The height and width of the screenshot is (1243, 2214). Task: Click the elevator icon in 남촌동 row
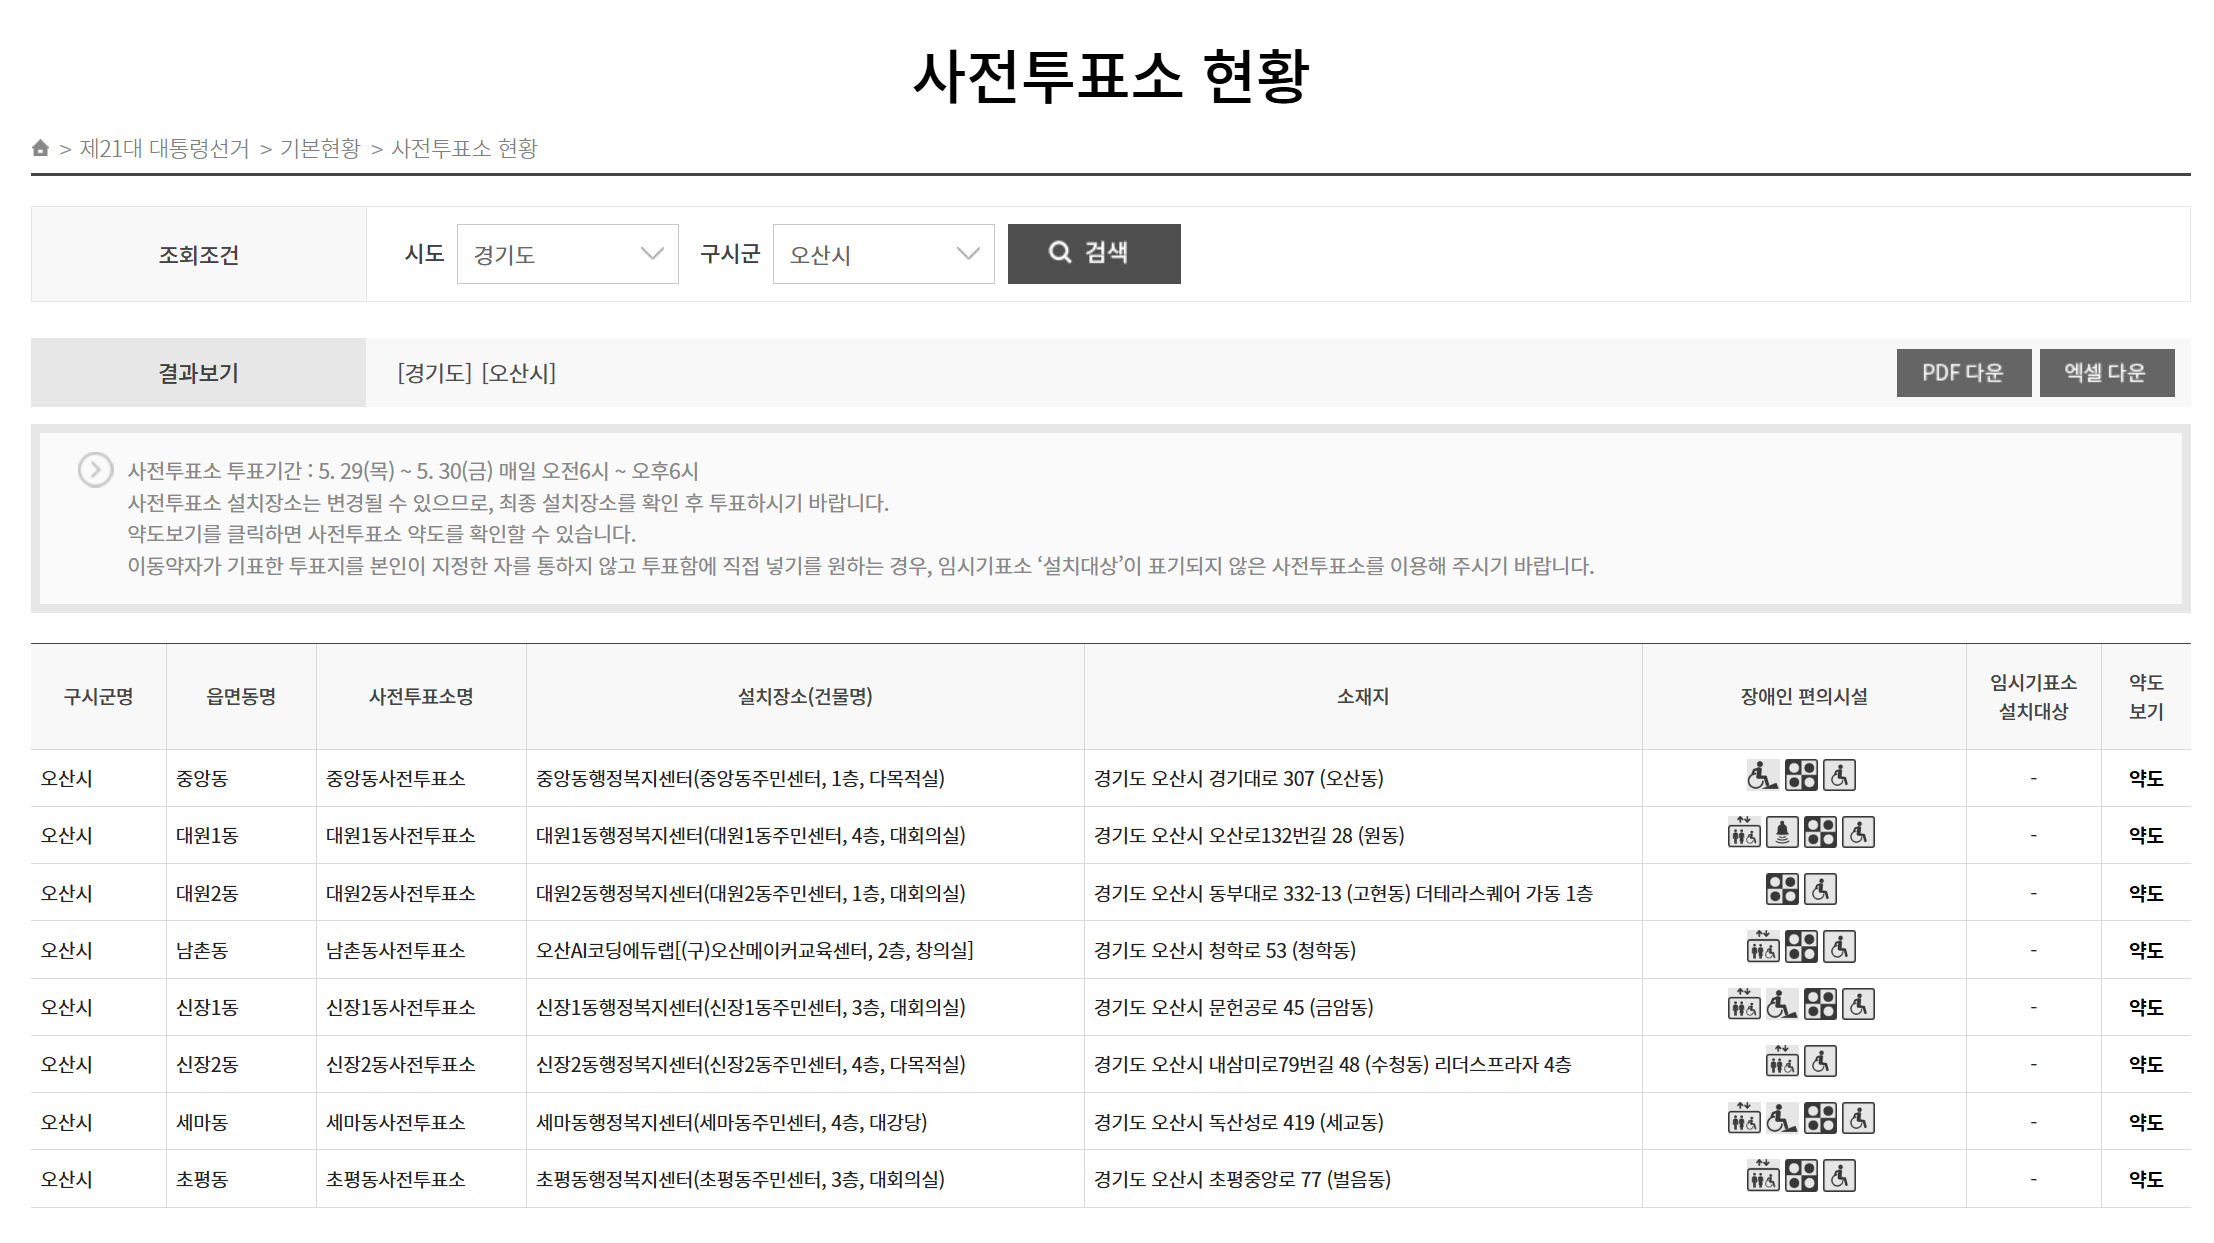1763,947
